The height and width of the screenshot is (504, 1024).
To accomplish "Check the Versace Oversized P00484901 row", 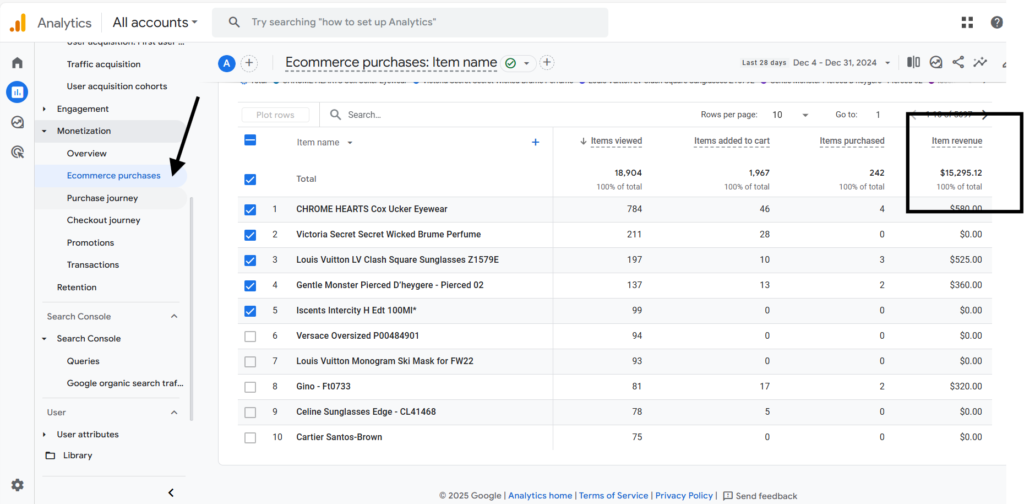I will point(250,337).
